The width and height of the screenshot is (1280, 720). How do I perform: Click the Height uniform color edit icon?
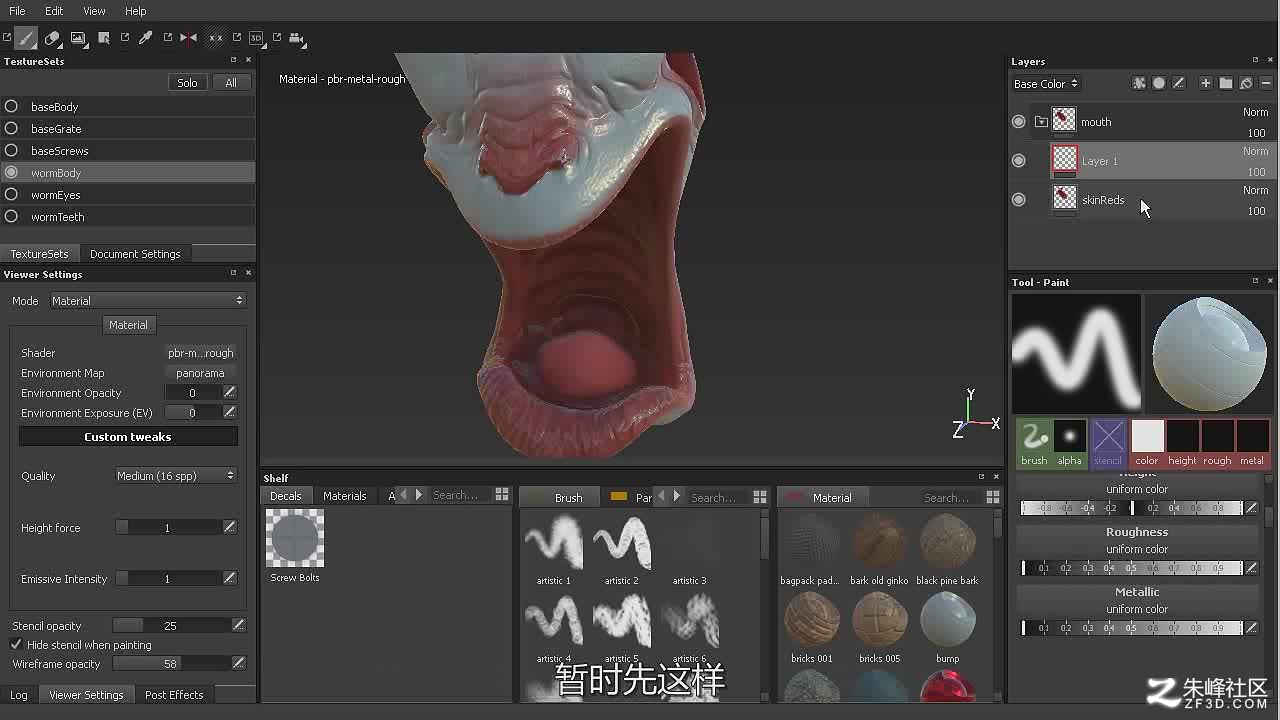(1251, 508)
